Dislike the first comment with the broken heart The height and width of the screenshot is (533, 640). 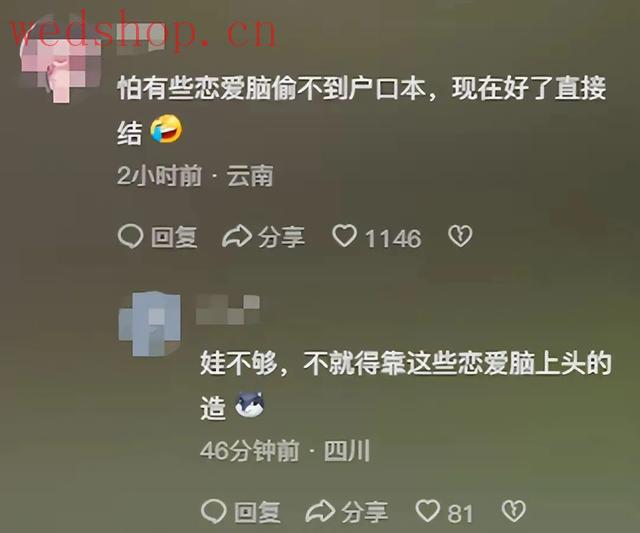click(x=460, y=236)
